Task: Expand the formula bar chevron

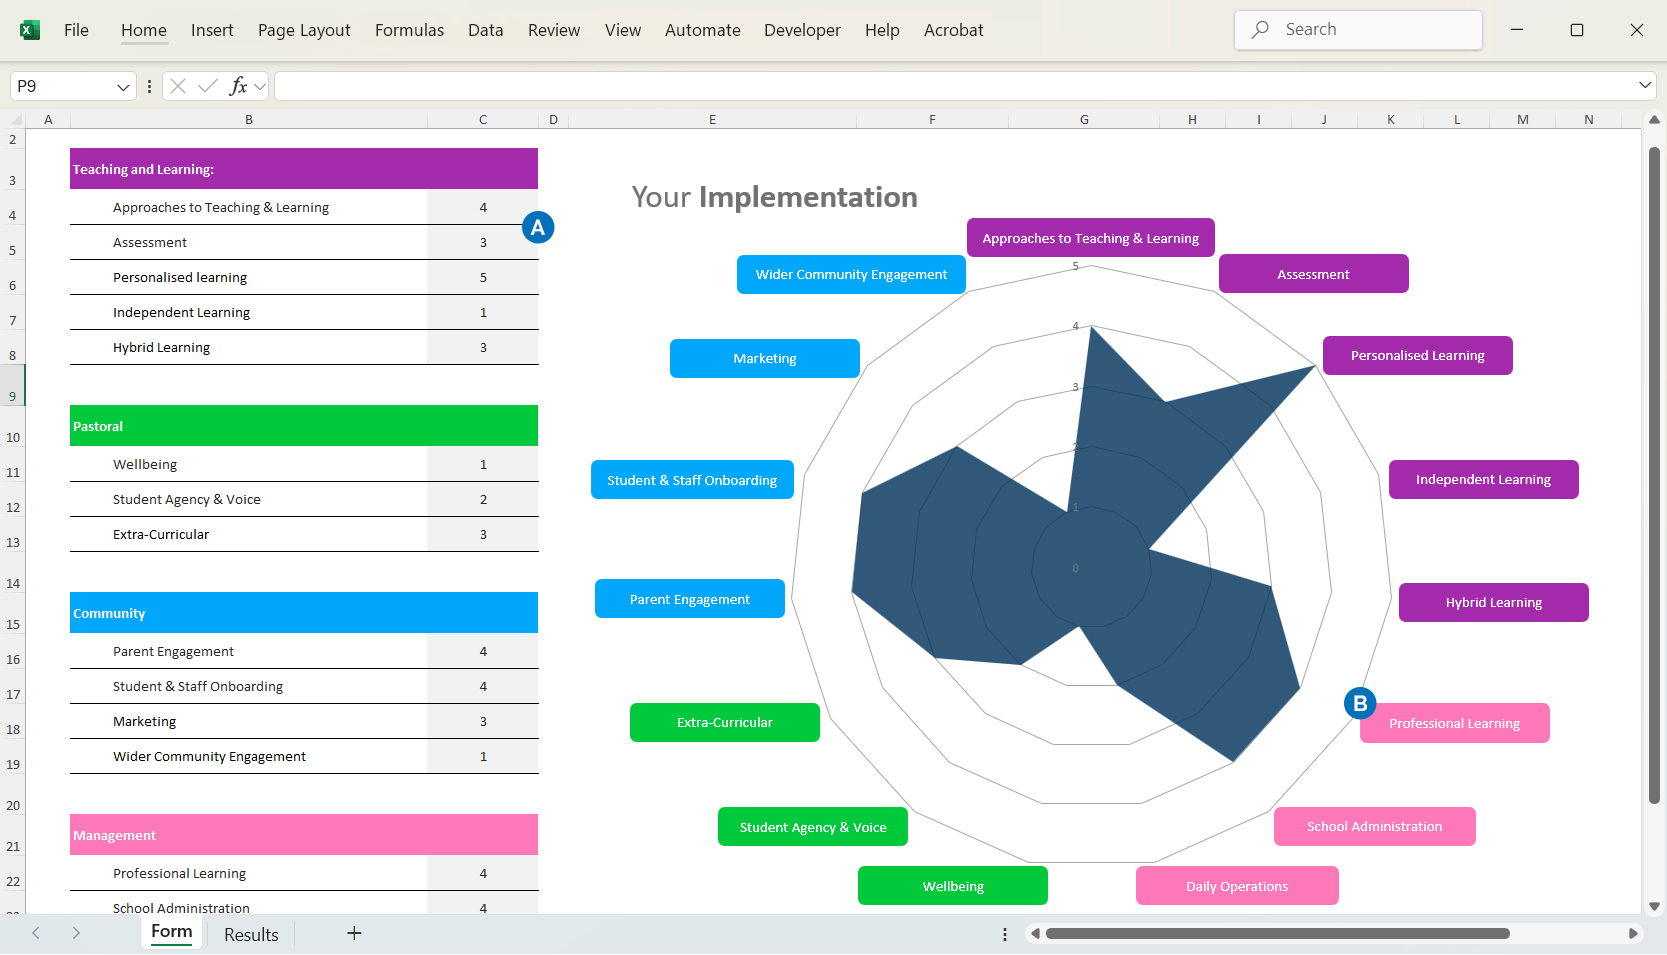Action: [x=1645, y=86]
